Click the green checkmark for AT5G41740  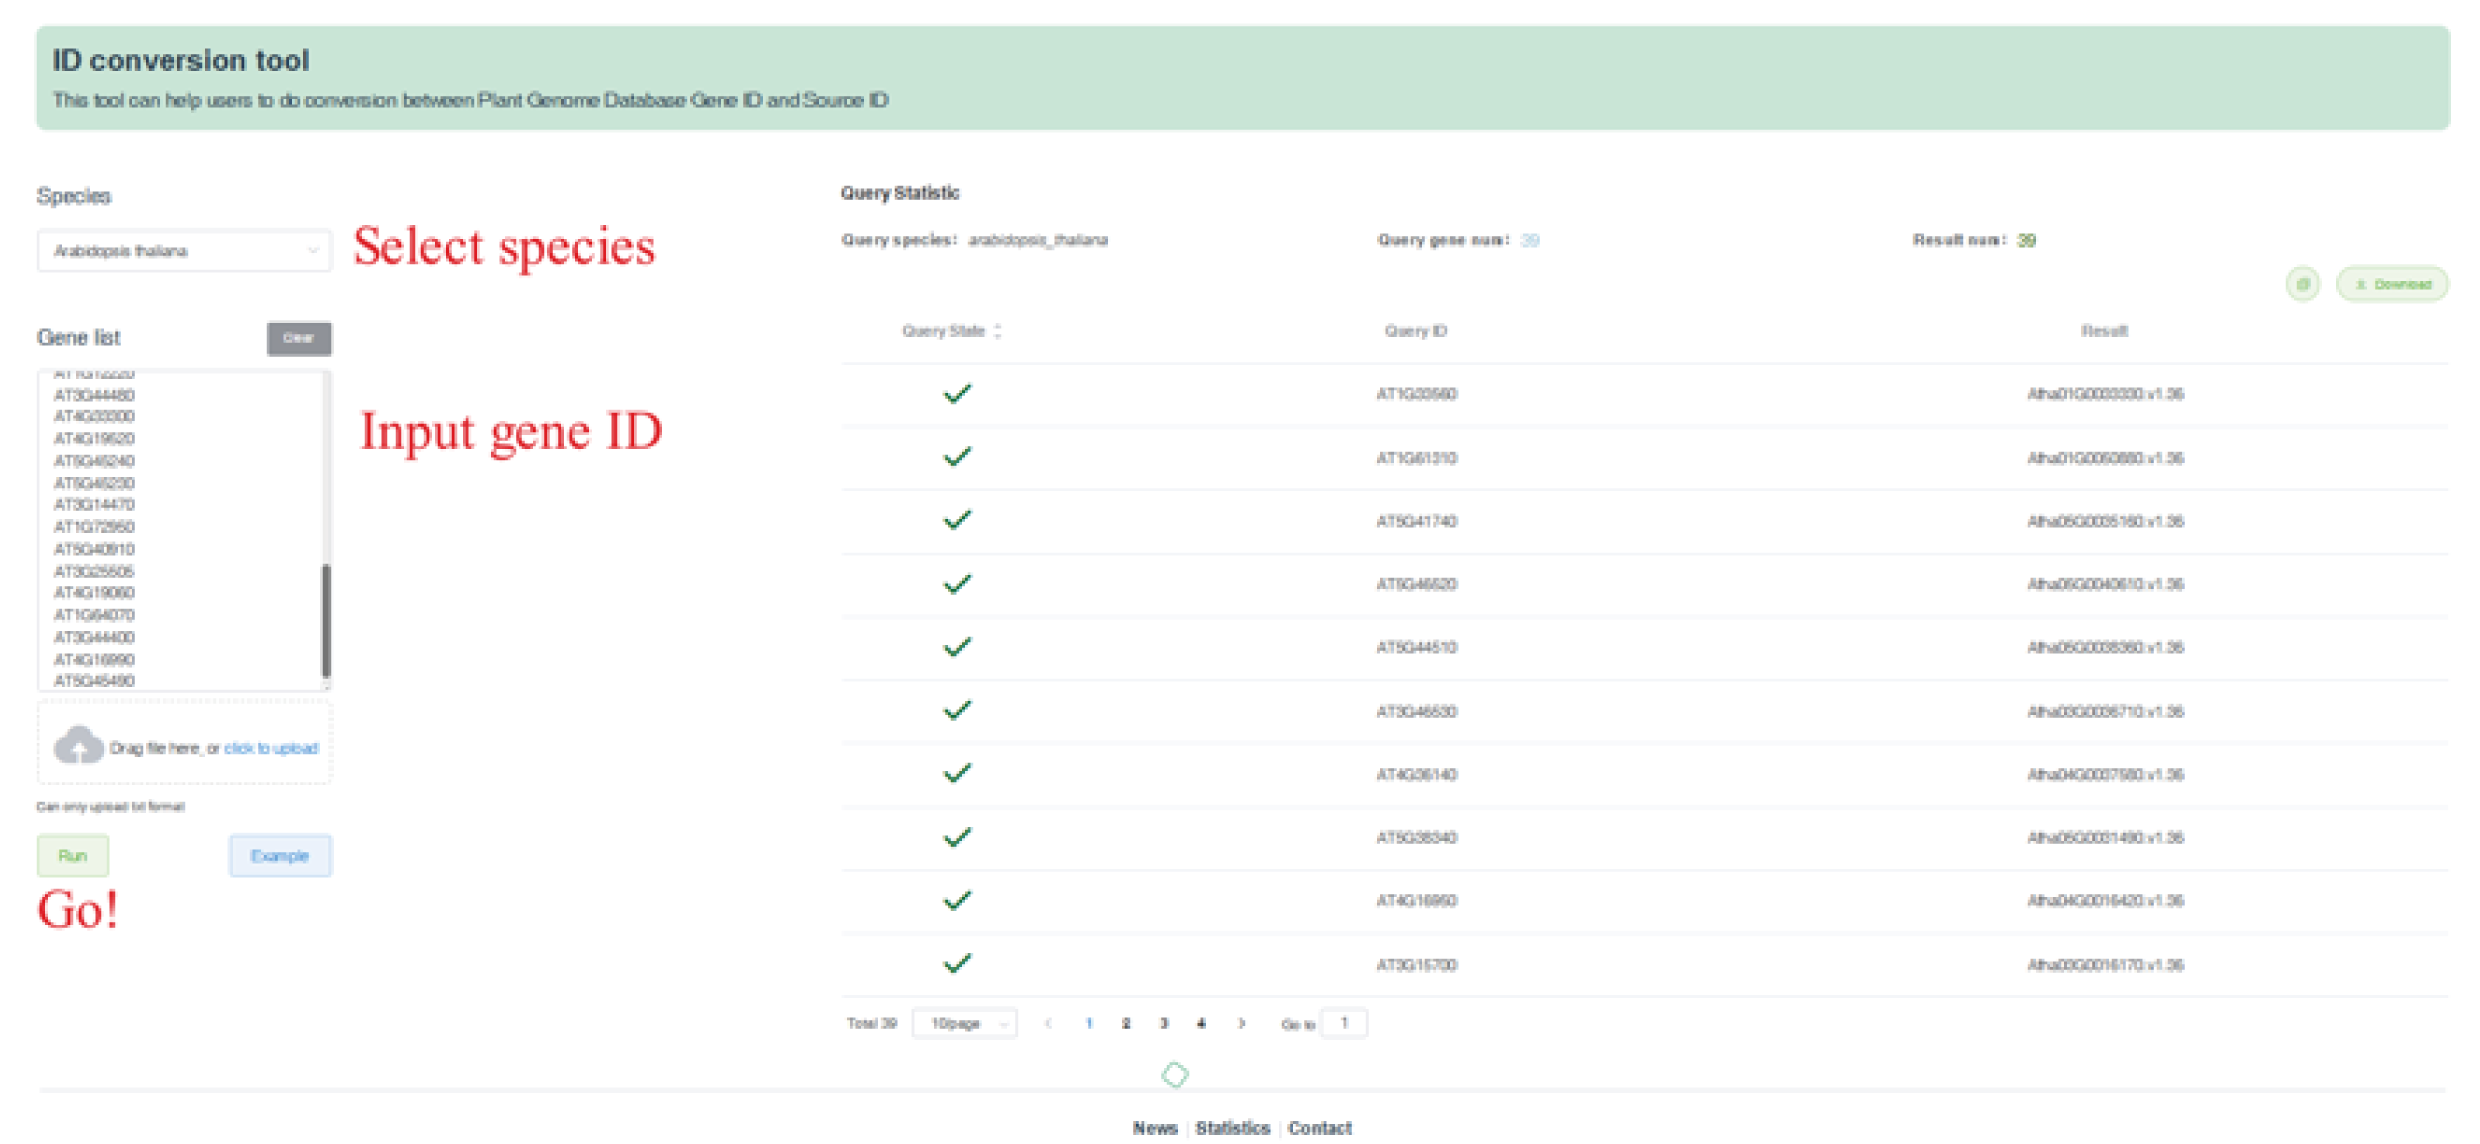(x=957, y=520)
